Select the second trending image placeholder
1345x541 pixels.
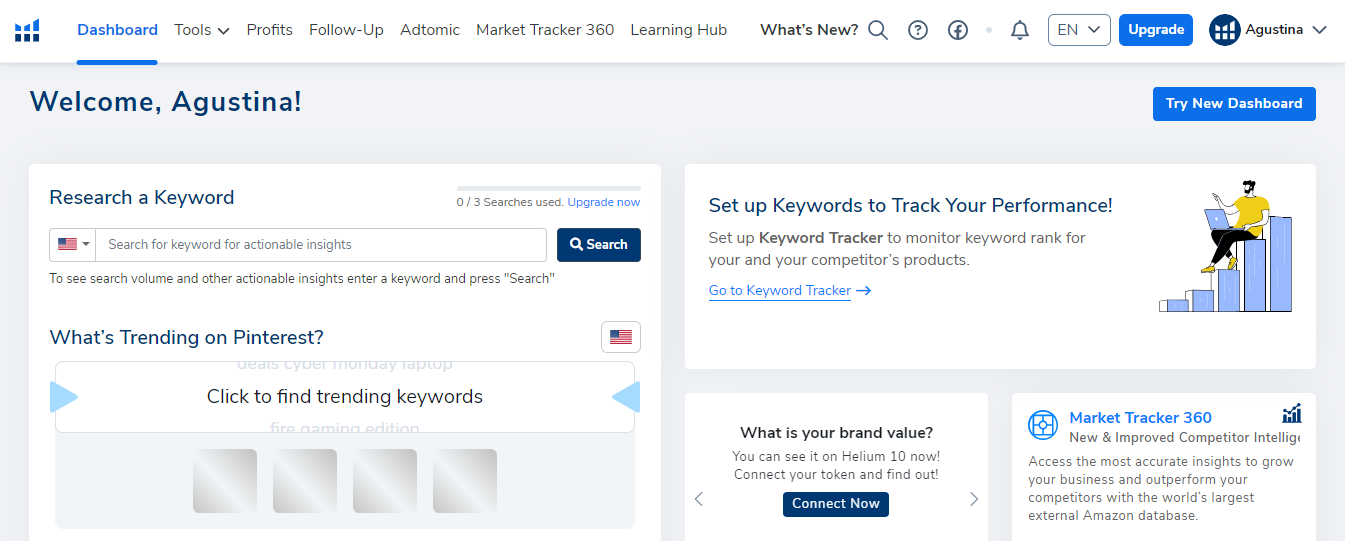[x=305, y=481]
